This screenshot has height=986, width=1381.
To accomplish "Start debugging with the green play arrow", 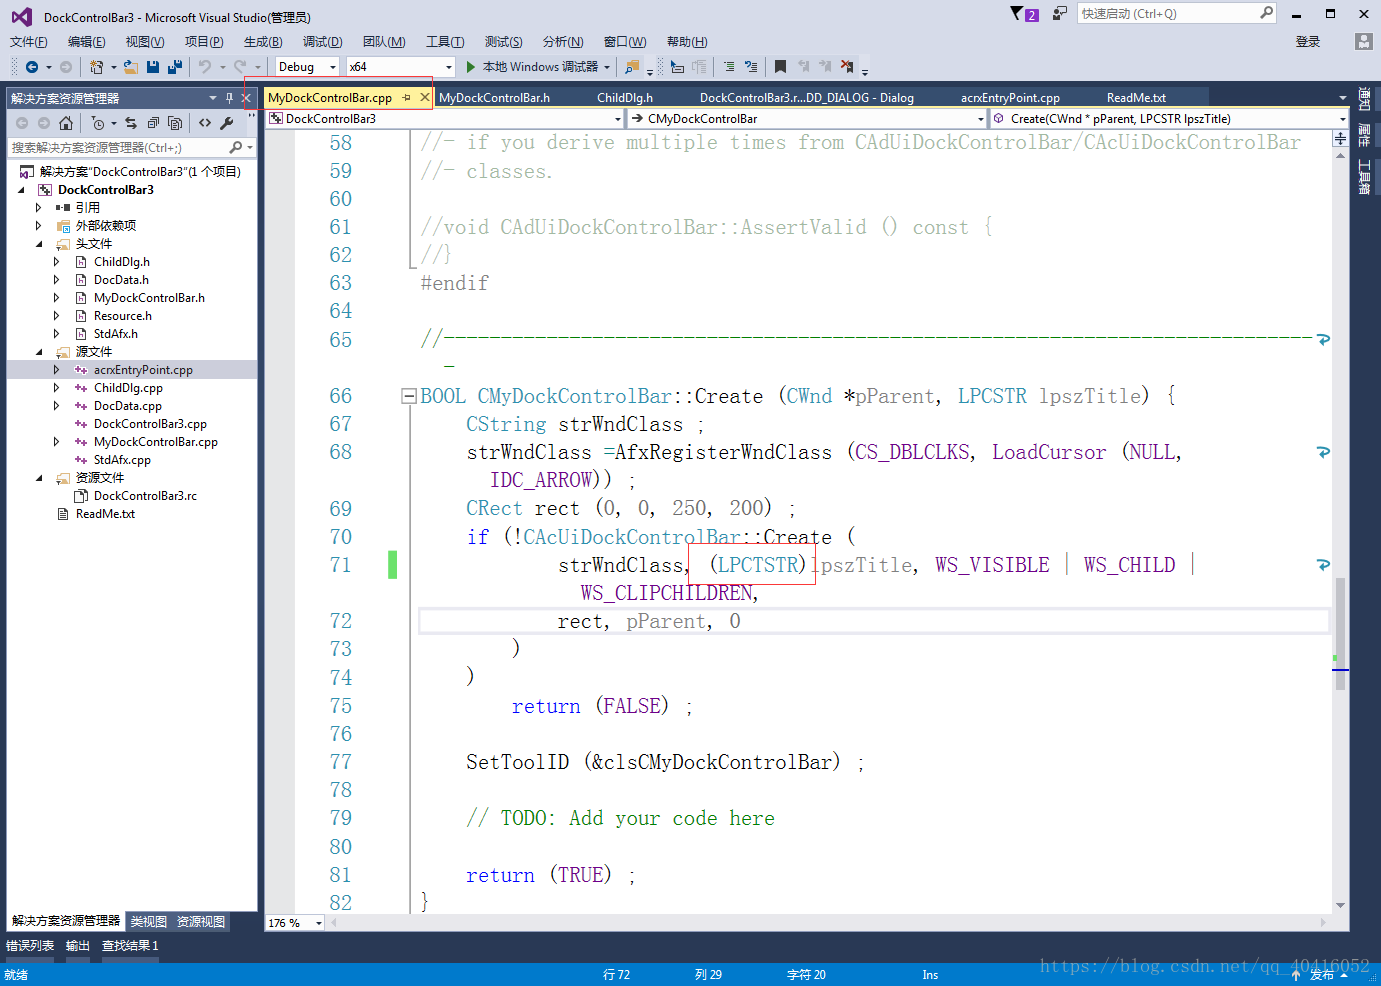I will point(471,67).
